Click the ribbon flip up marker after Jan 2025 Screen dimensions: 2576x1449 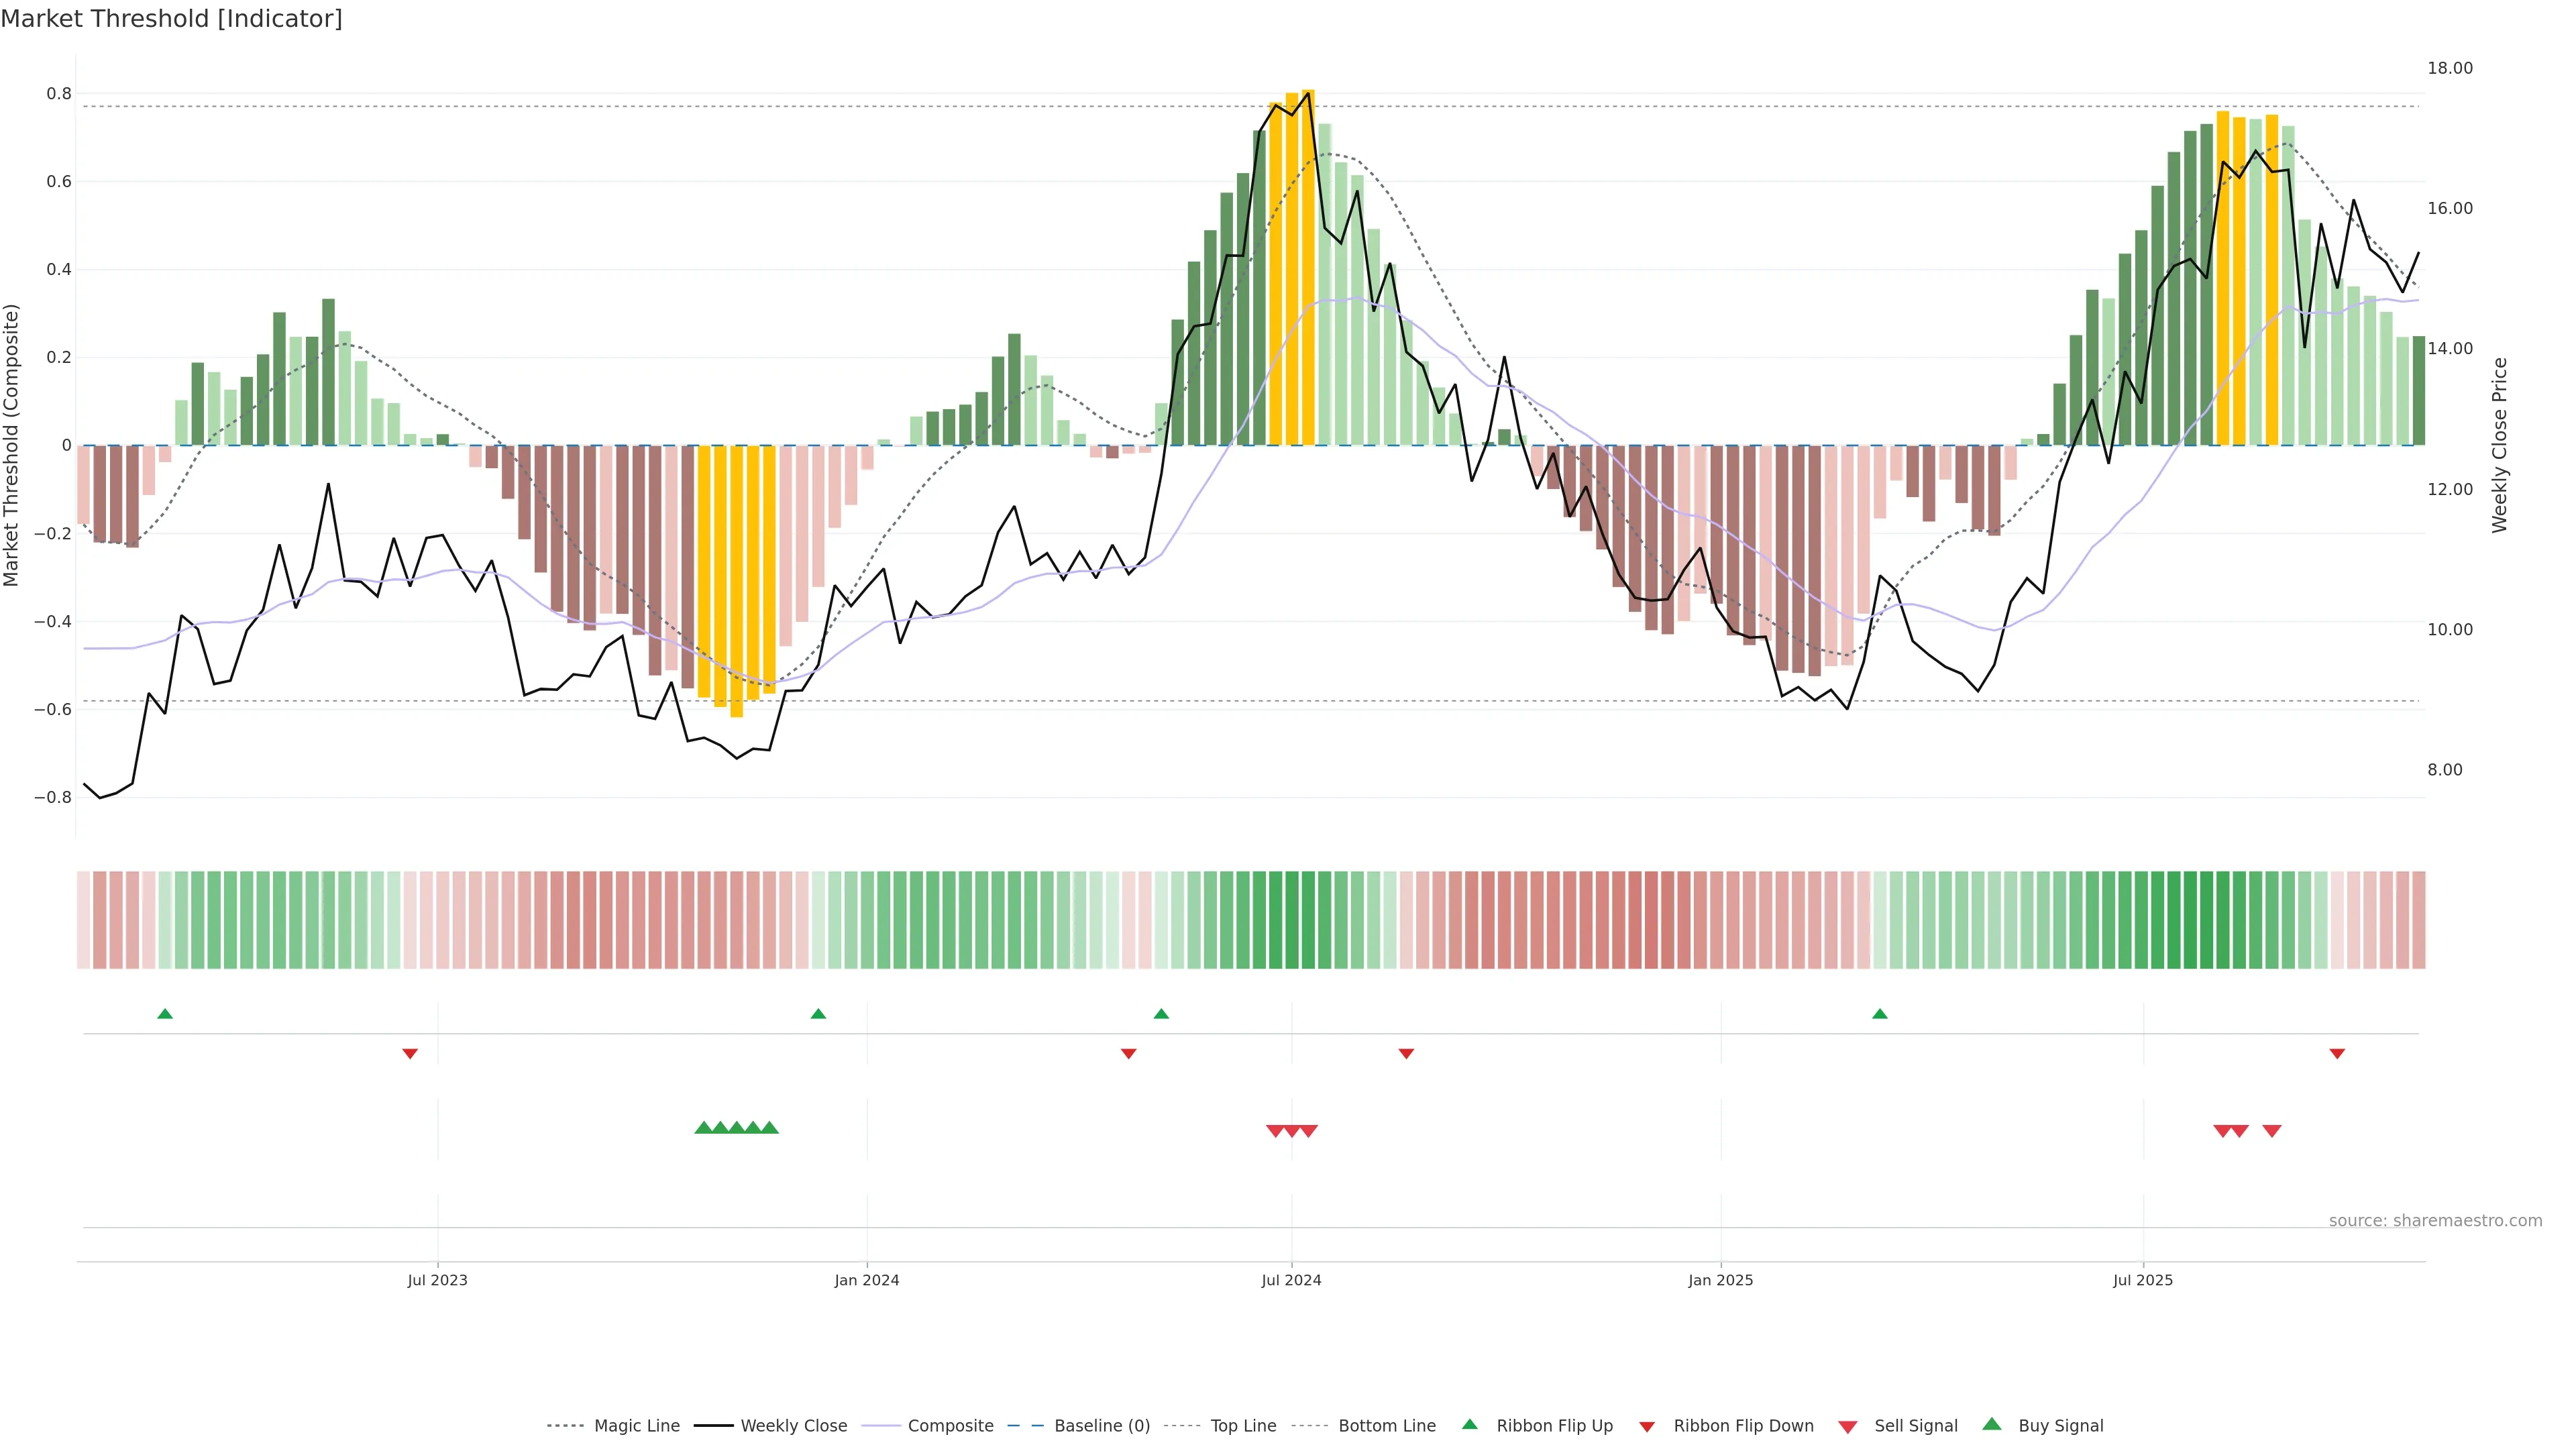click(x=1880, y=1014)
